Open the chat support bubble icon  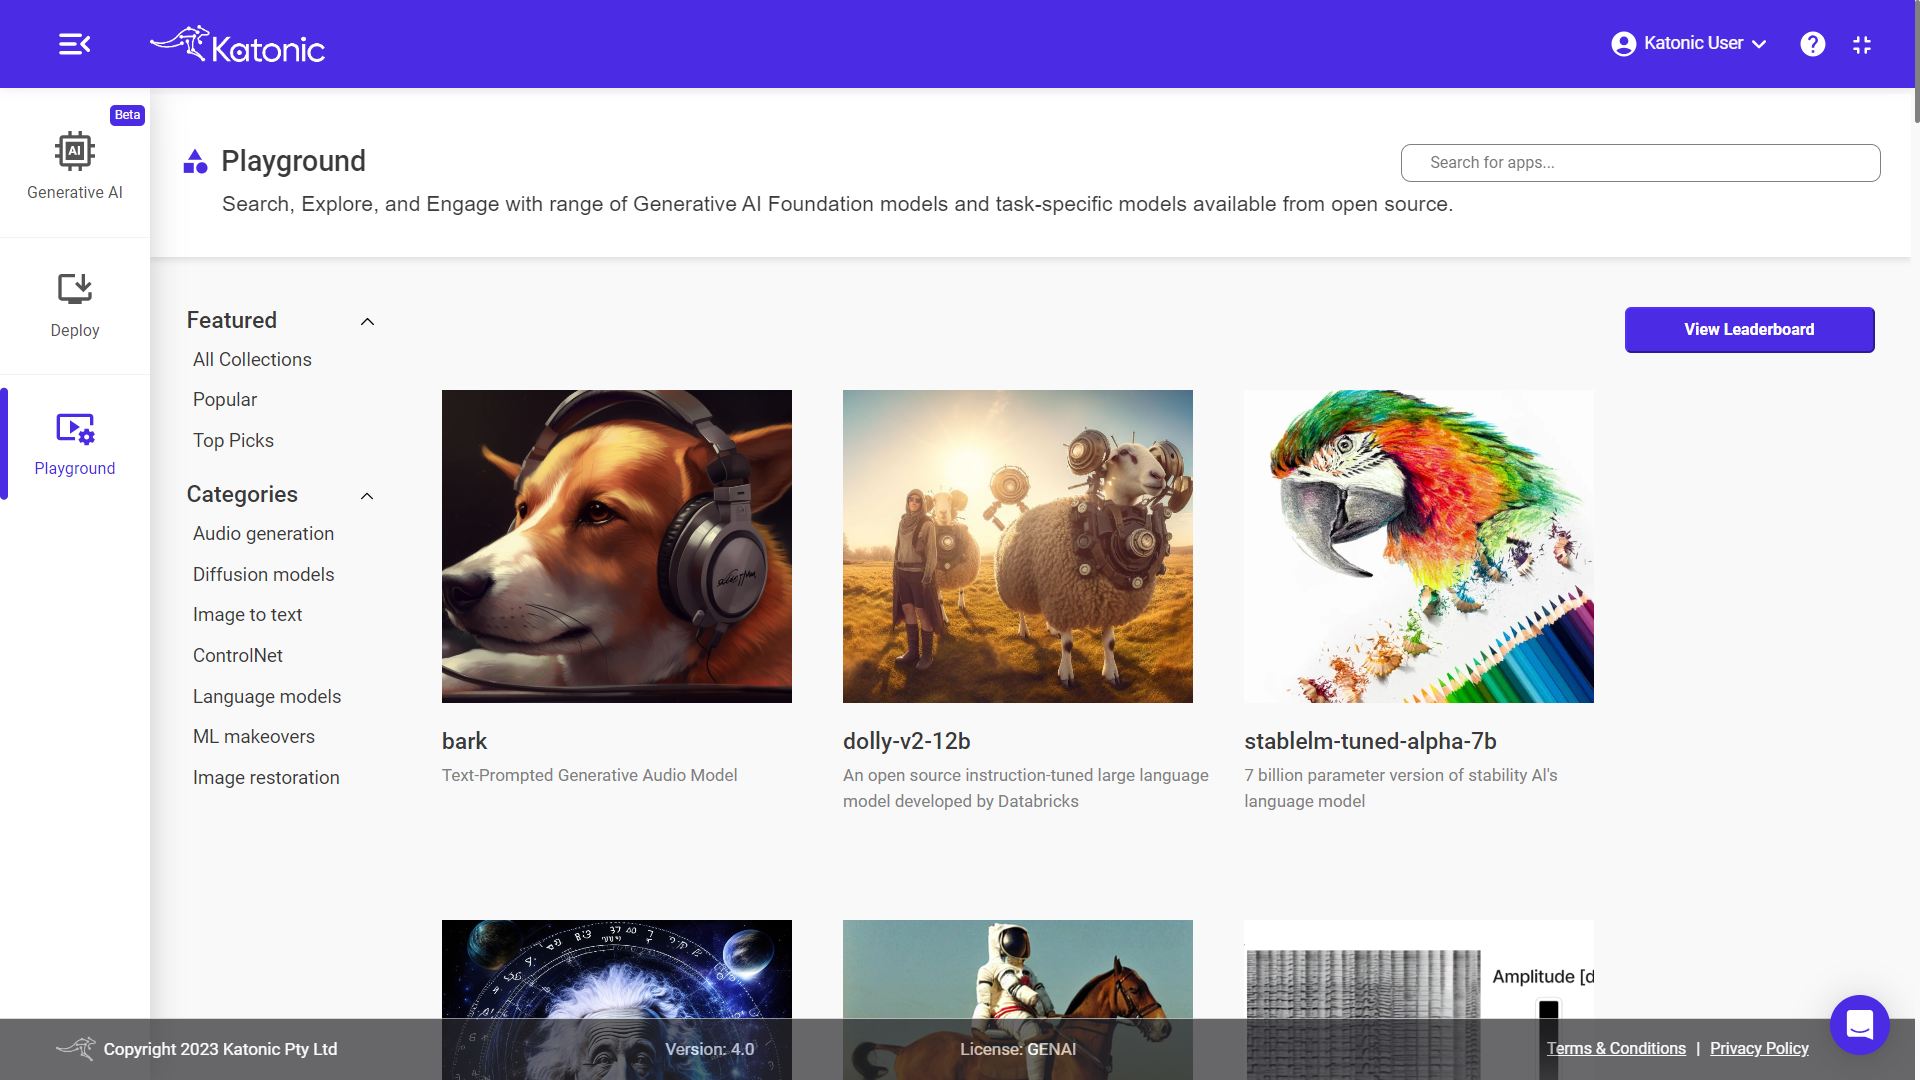(x=1859, y=1025)
